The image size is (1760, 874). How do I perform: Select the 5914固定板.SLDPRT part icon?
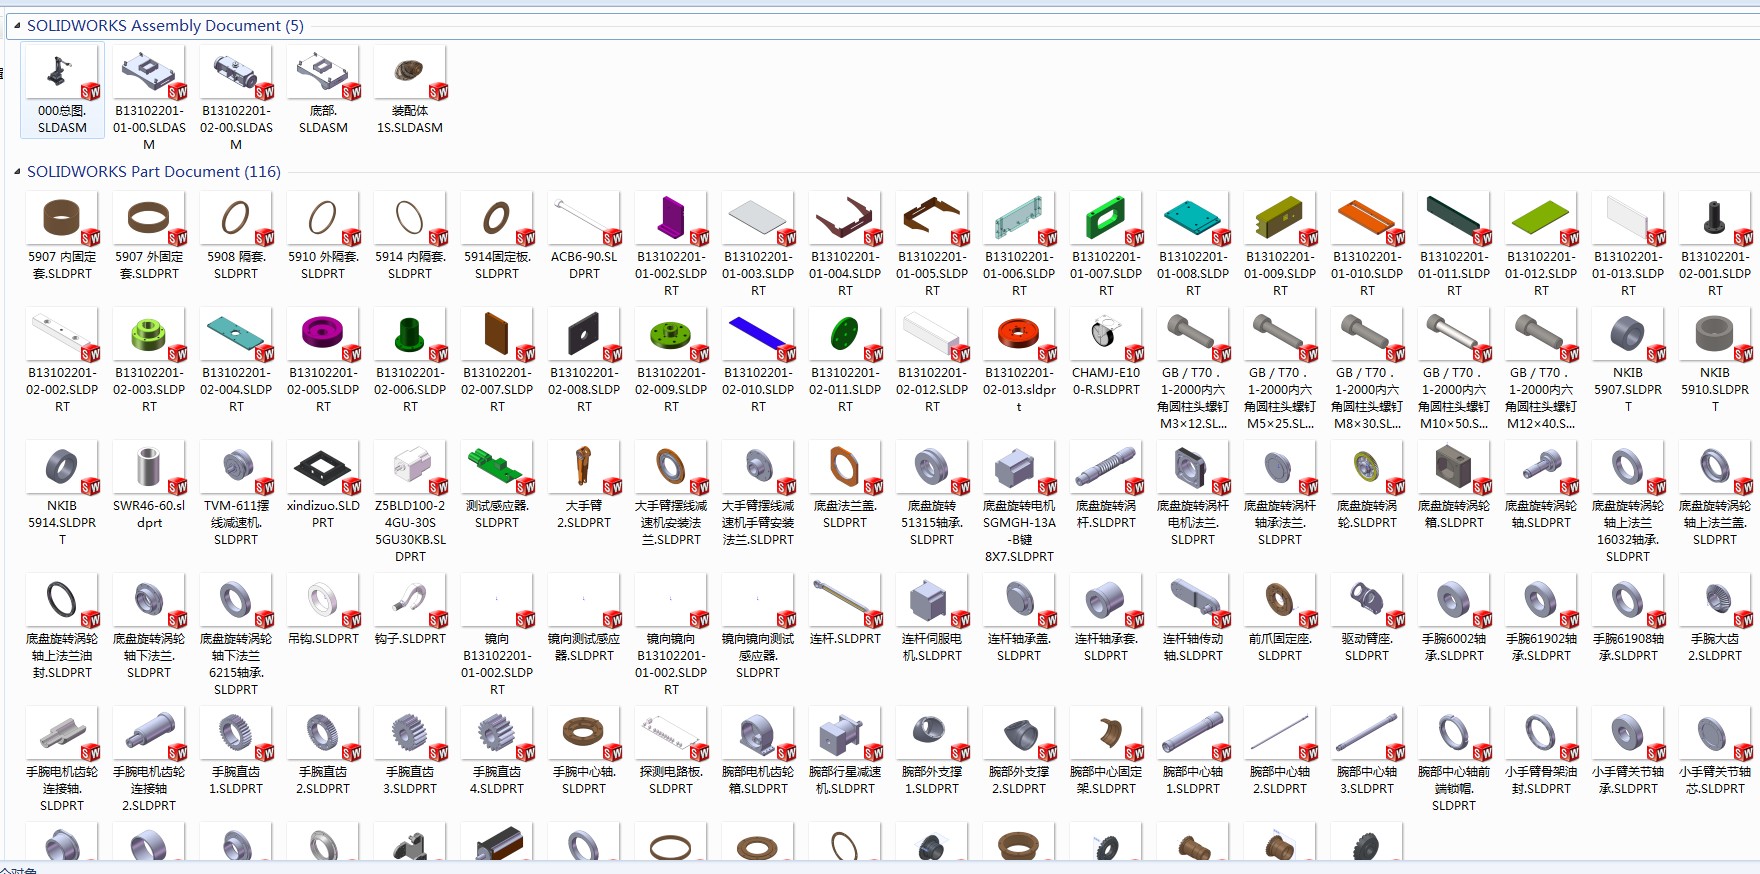[x=497, y=218]
